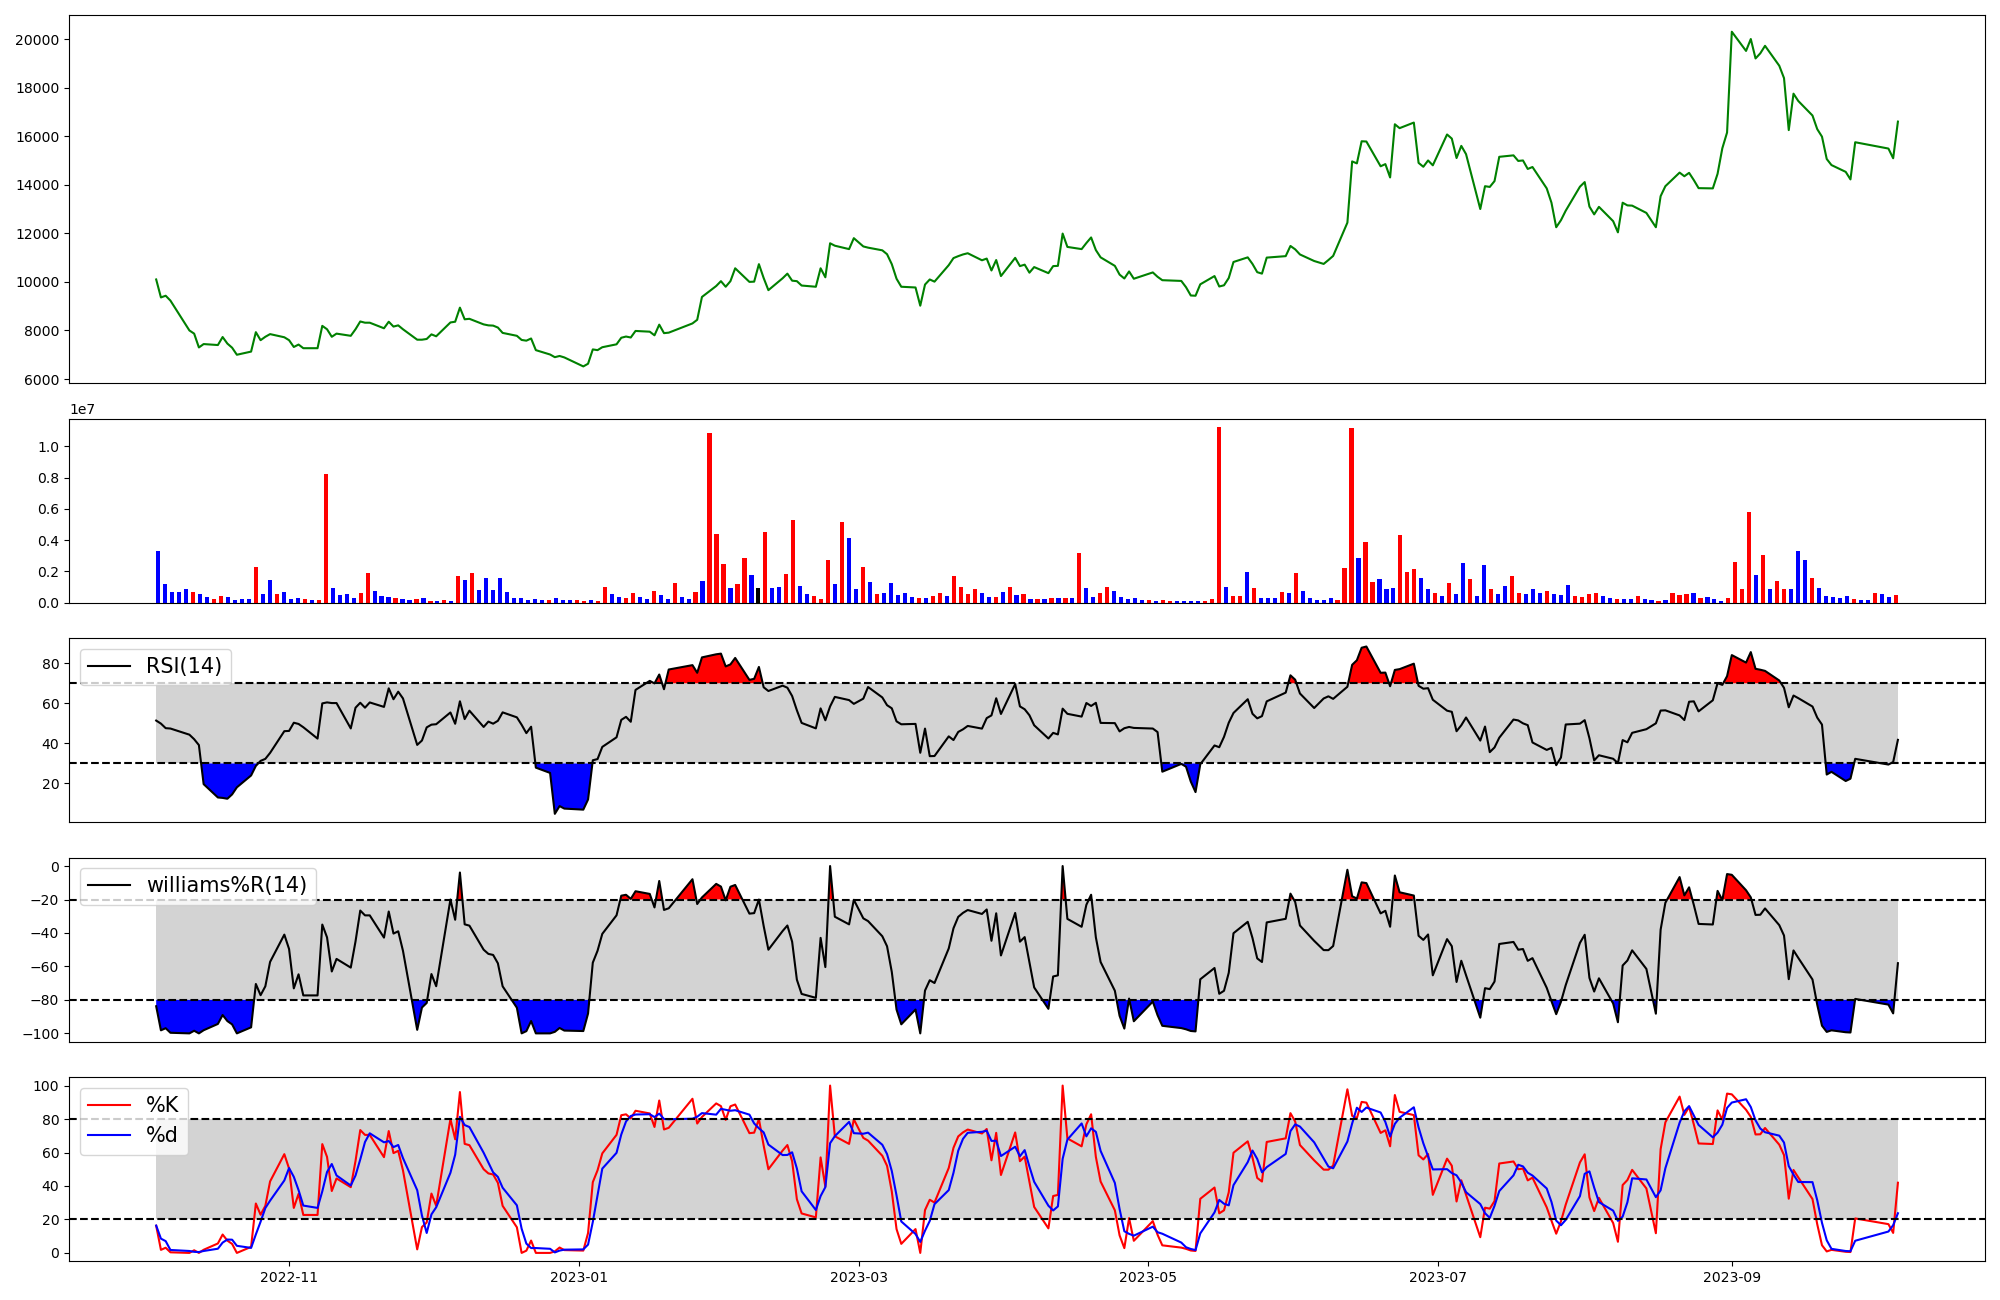The width and height of the screenshot is (2000, 1300).
Task: Select the %K legend entry text
Action: click(x=162, y=1104)
